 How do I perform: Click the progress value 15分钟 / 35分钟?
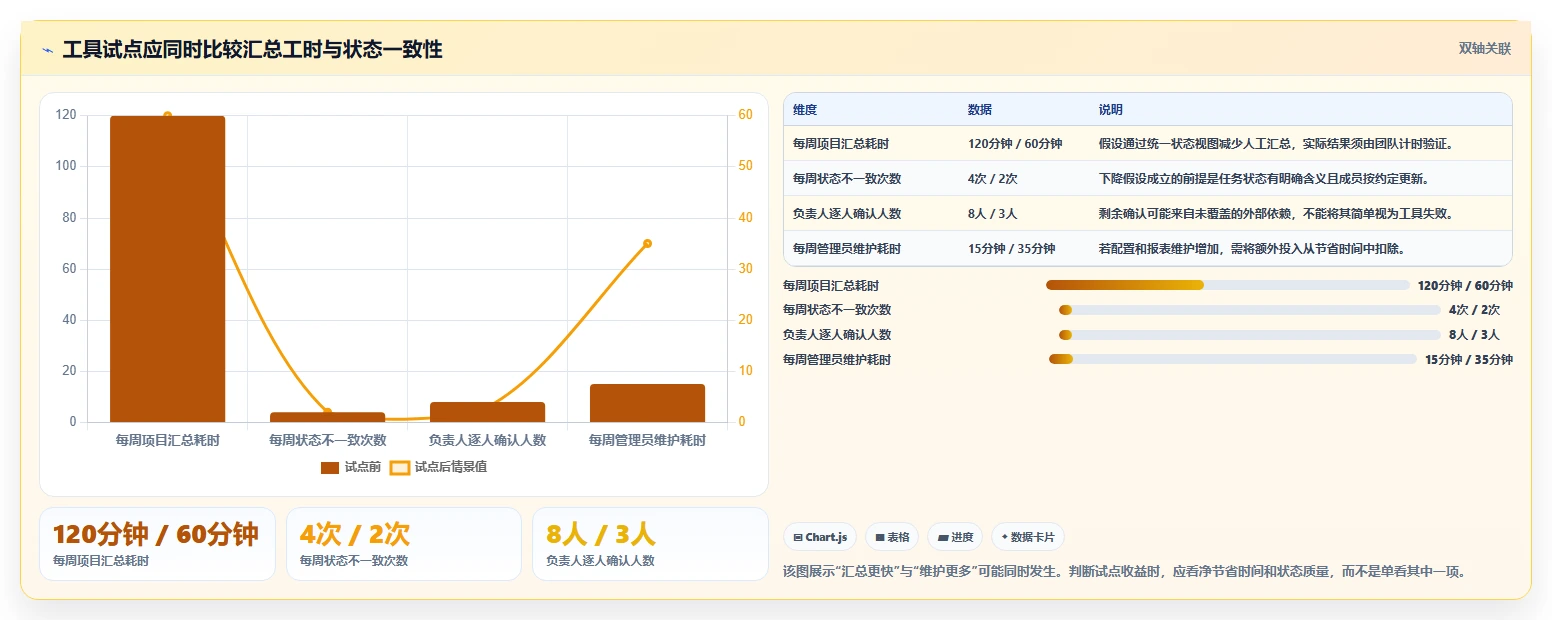(x=1468, y=360)
